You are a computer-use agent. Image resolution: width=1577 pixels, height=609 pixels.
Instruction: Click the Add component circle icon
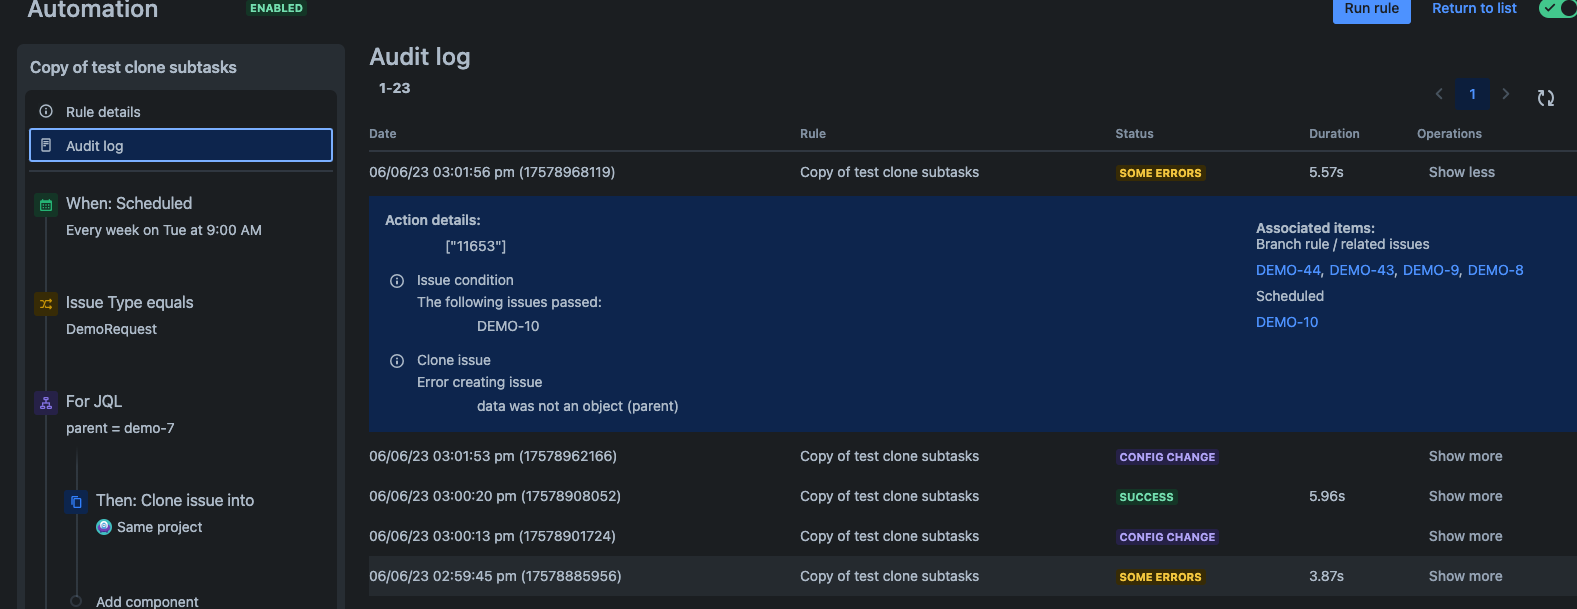[x=76, y=601]
